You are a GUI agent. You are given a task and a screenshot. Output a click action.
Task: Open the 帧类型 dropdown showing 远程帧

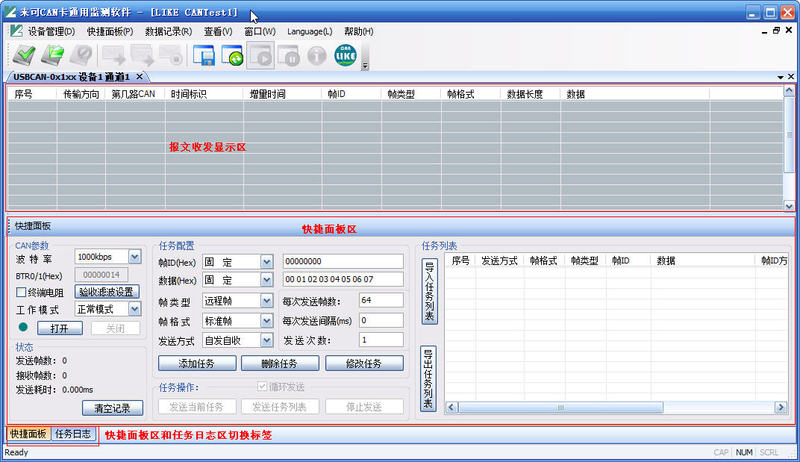(266, 300)
